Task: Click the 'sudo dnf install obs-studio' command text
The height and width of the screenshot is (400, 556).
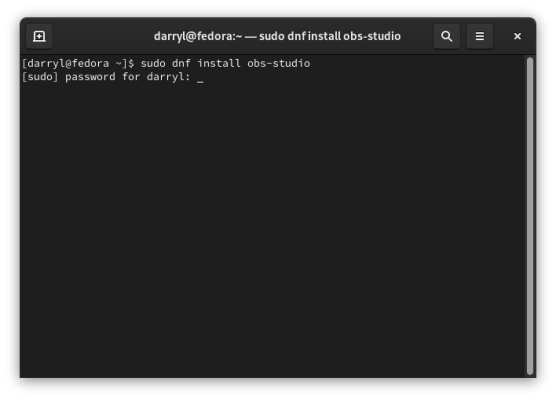Action: click(x=225, y=63)
